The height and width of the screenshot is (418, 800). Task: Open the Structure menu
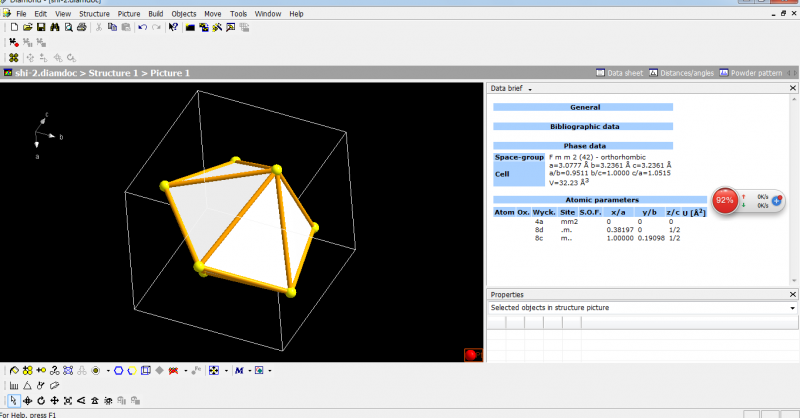pyautogui.click(x=94, y=14)
